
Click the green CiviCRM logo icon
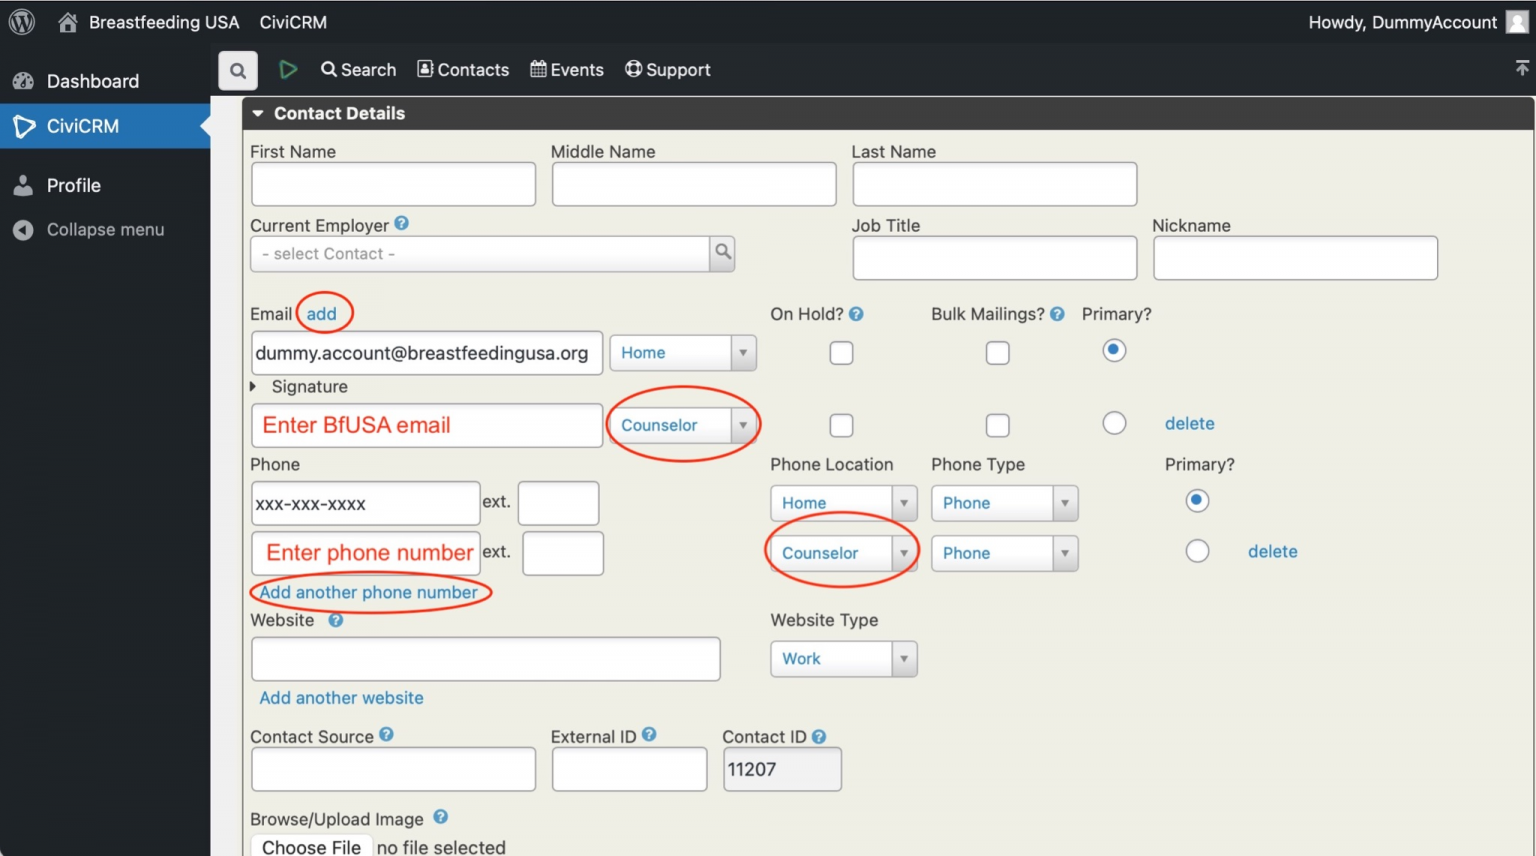288,69
